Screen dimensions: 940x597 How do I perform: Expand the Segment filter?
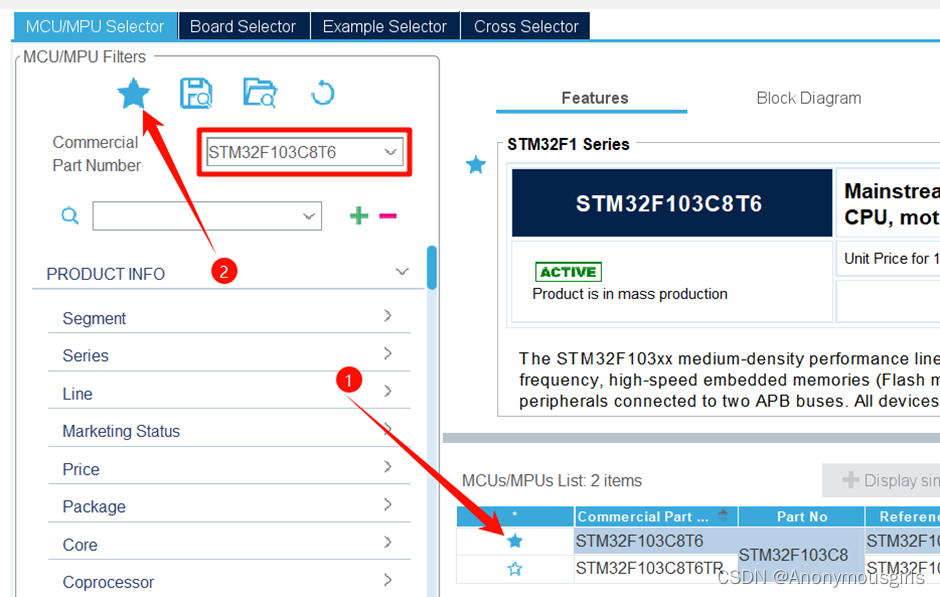click(388, 315)
